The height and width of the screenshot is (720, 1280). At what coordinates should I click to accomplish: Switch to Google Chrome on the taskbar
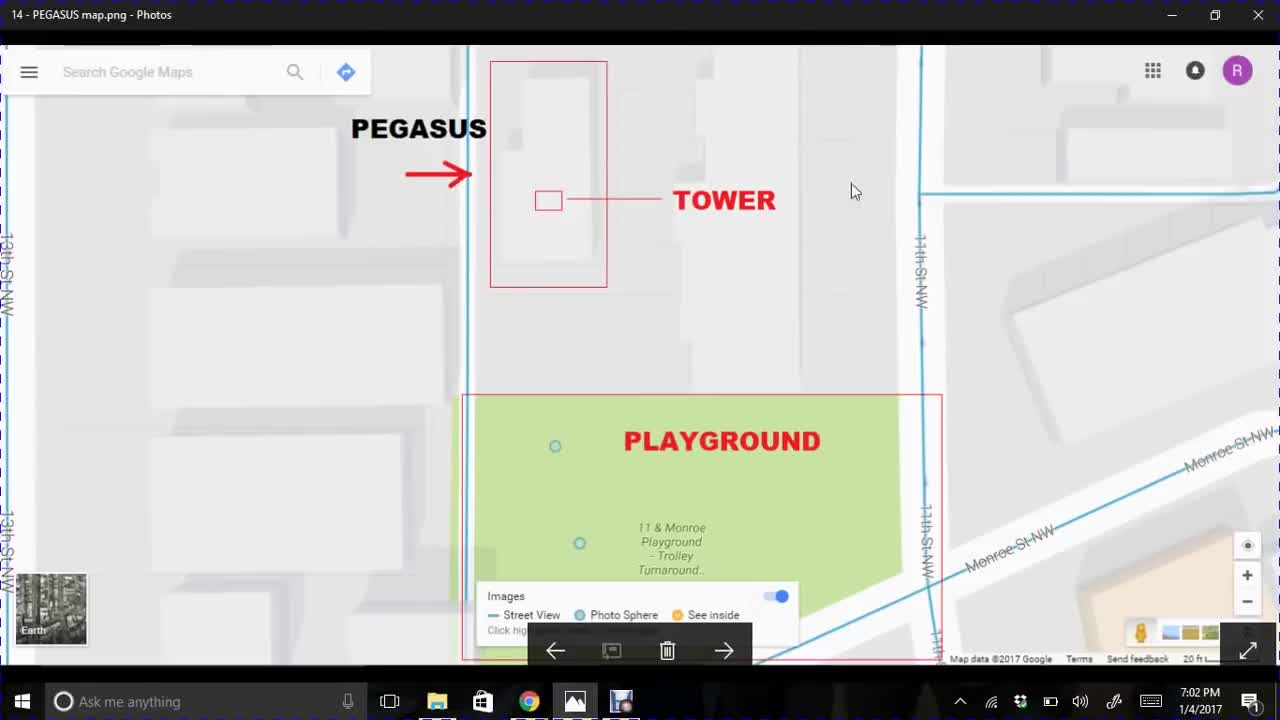click(529, 701)
